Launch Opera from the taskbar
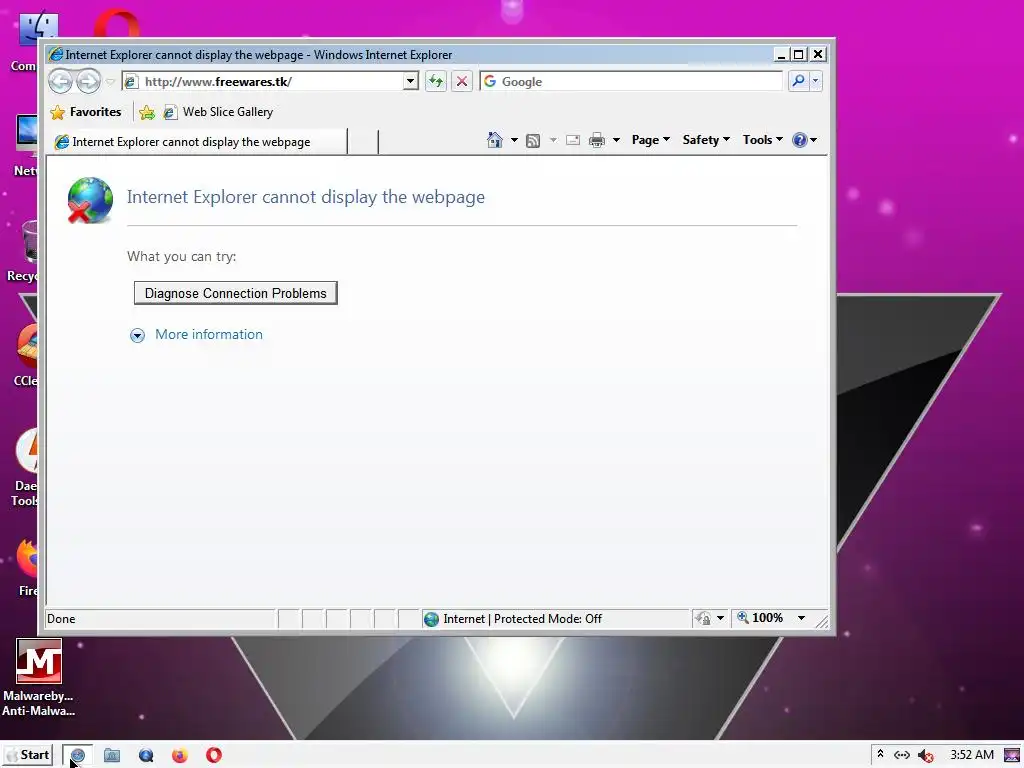This screenshot has width=1024, height=768. pos(214,756)
